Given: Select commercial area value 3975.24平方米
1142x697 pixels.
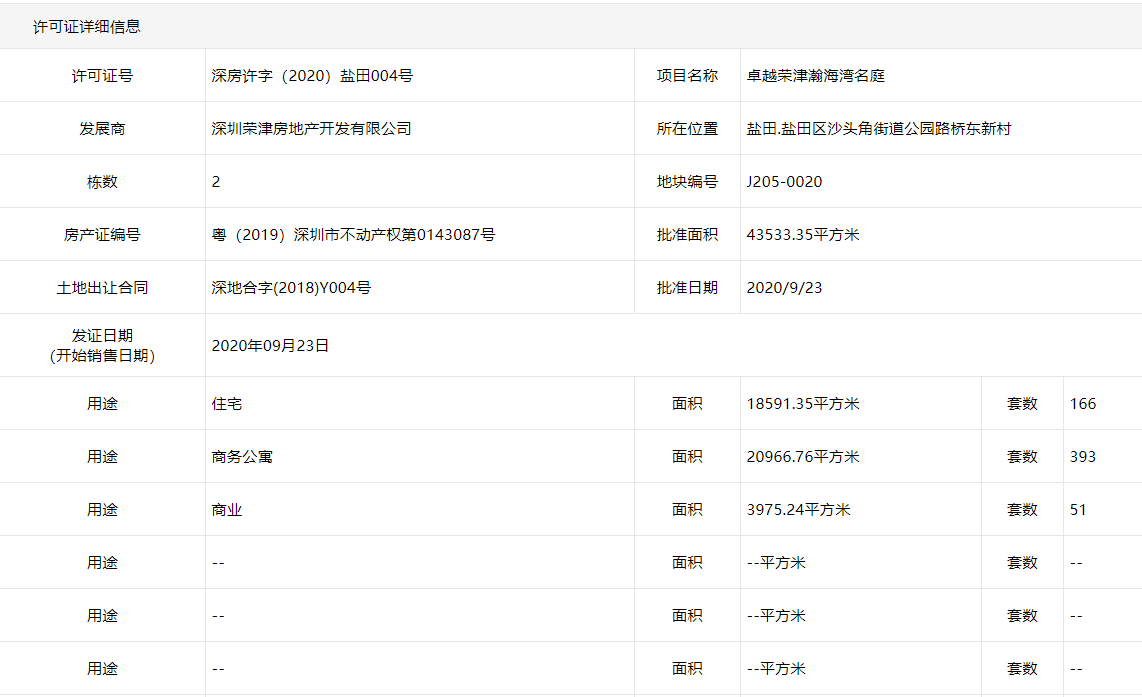Looking at the screenshot, I should (x=798, y=510).
